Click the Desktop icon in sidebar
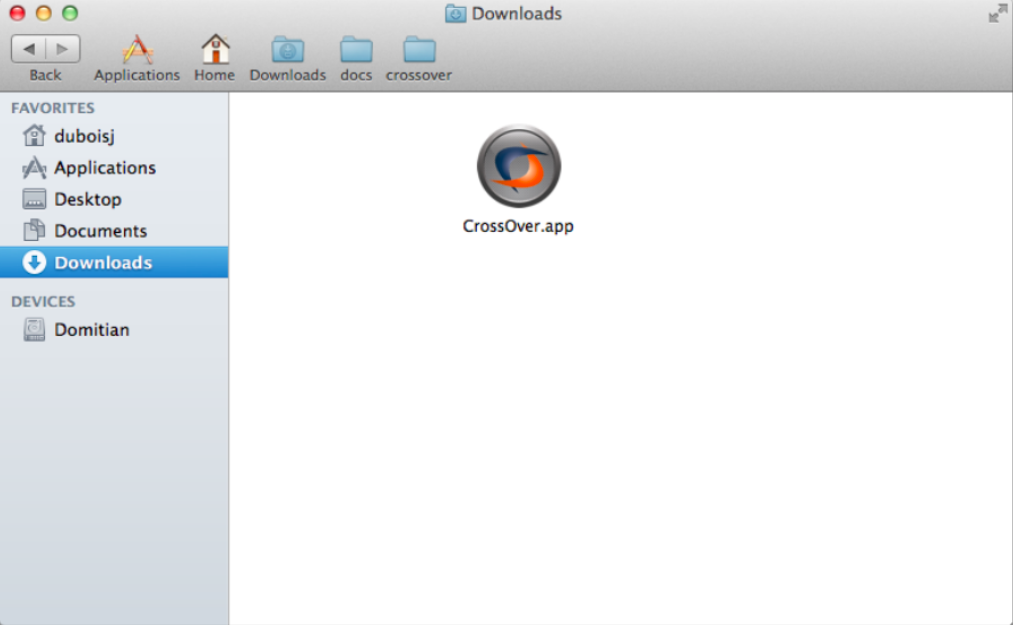 pos(34,199)
